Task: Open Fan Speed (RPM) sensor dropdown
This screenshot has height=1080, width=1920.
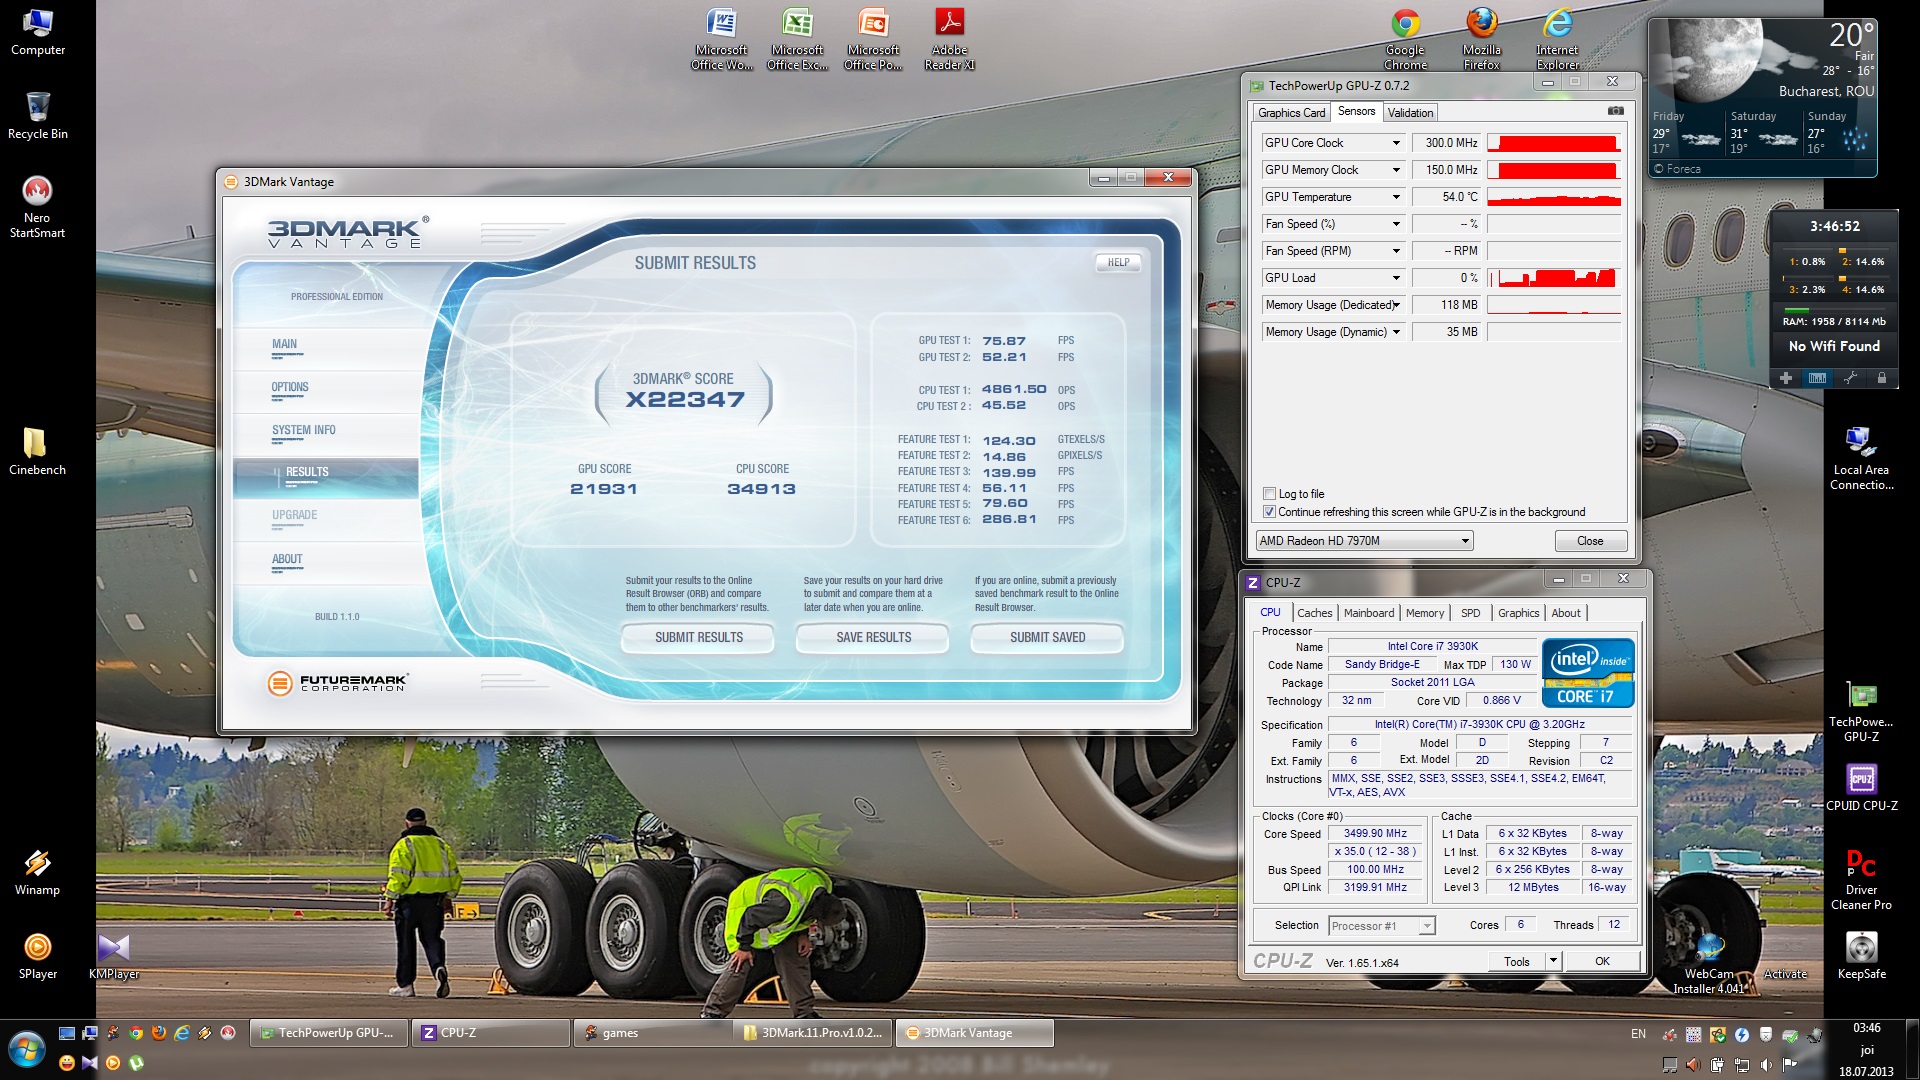Action: [x=1396, y=251]
